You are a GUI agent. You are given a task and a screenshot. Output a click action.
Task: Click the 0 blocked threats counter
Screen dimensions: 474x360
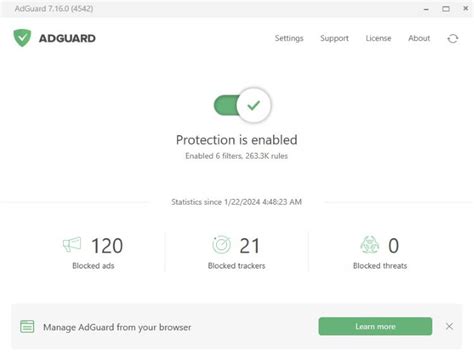tap(394, 246)
